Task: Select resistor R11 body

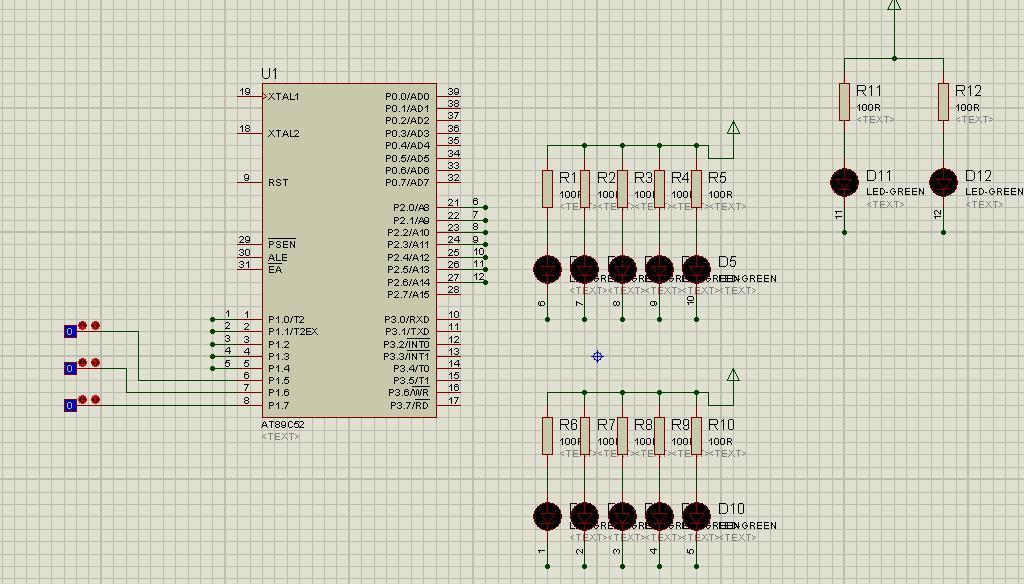Action: click(844, 102)
